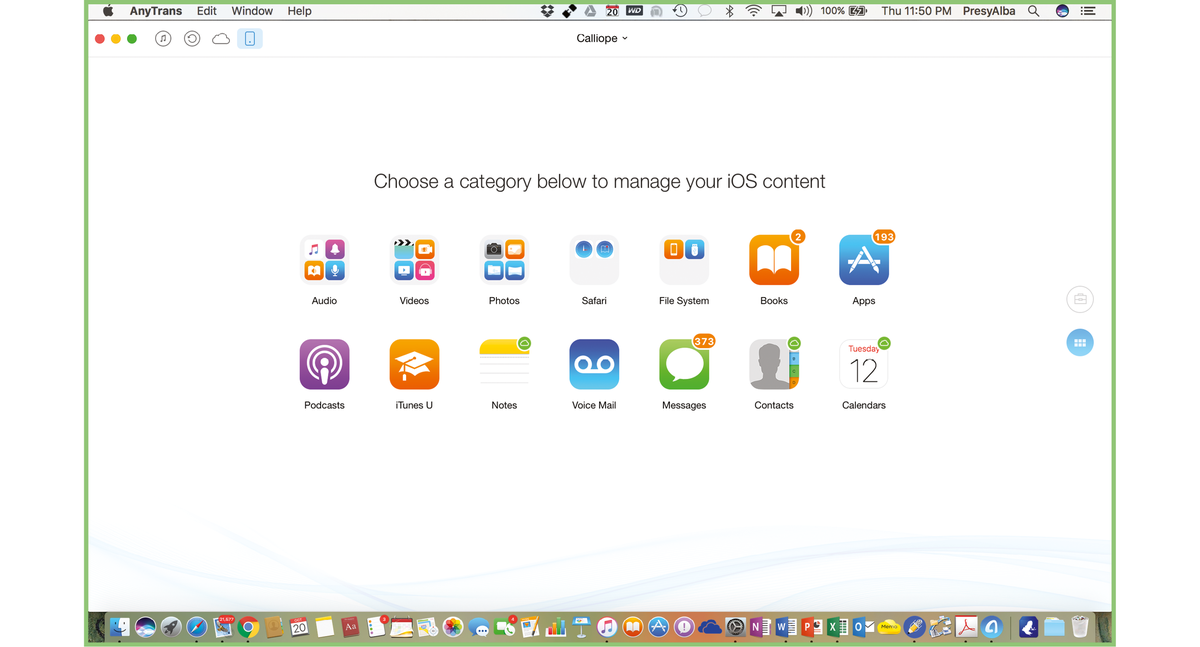Open Google Chrome from the Dock
This screenshot has width=1200, height=647.
point(248,627)
